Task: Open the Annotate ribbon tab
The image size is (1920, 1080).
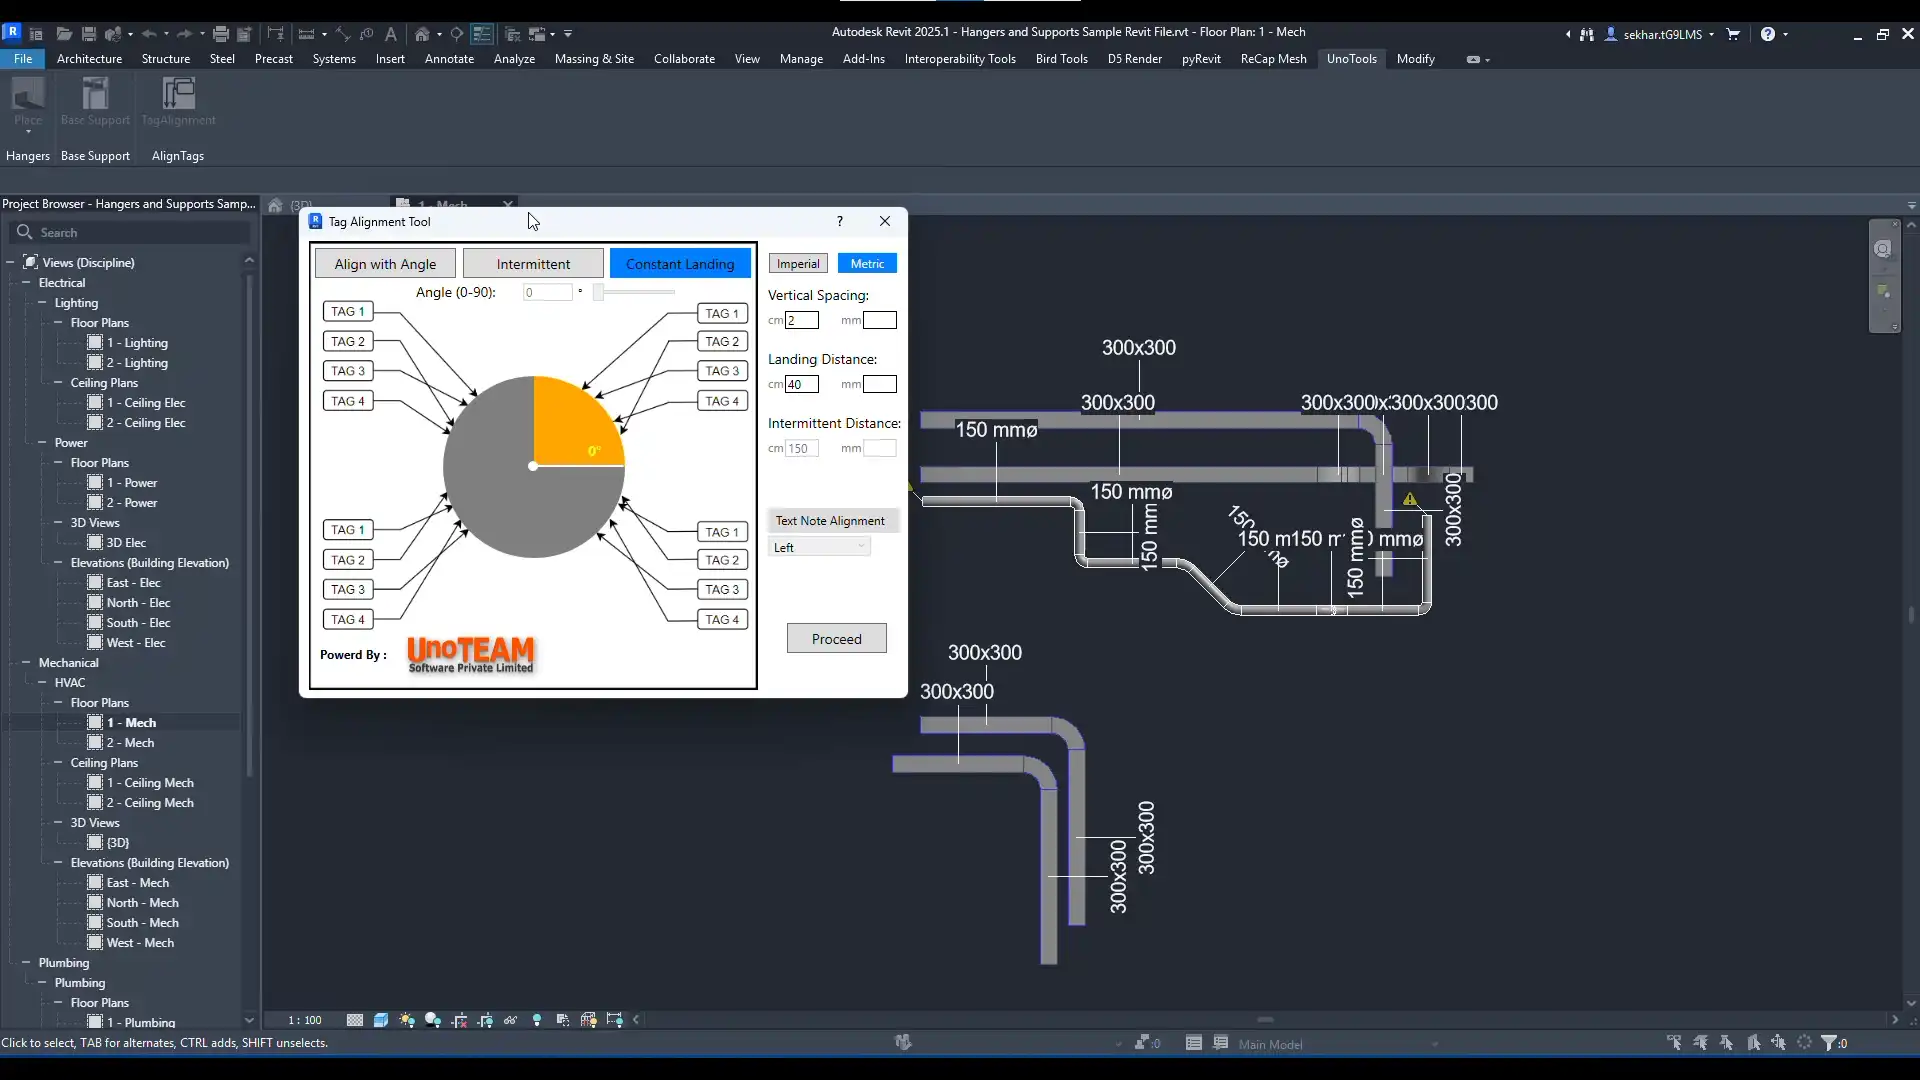Action: click(x=449, y=59)
